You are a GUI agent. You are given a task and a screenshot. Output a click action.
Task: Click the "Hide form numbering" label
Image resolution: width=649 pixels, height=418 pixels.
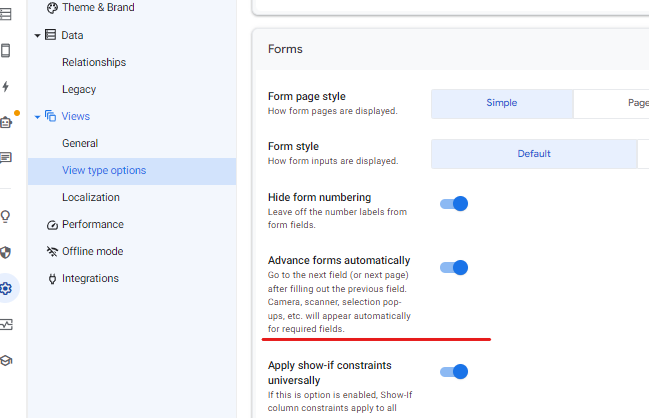point(320,197)
